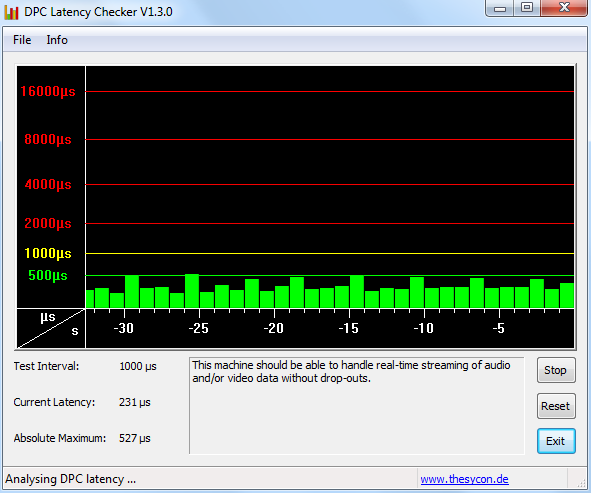The height and width of the screenshot is (493, 591).
Task: Click the Test Interval label
Action: click(x=46, y=366)
